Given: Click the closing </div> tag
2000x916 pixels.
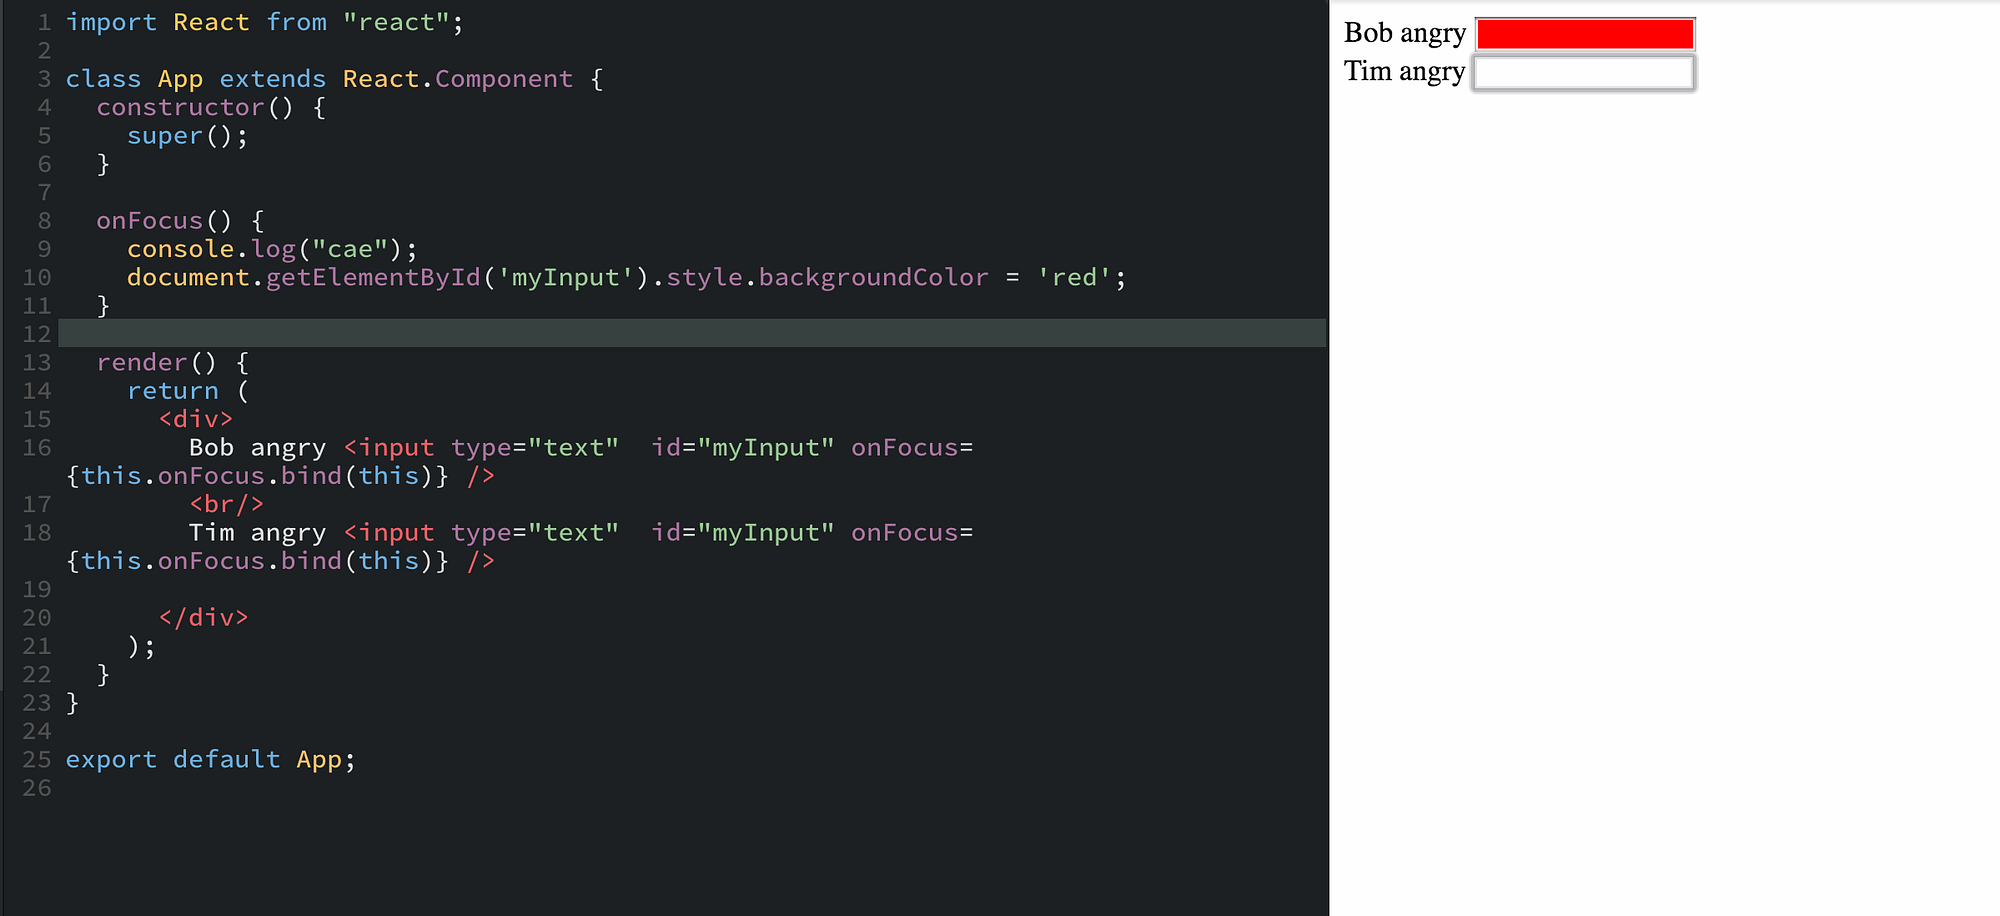Looking at the screenshot, I should coord(203,617).
